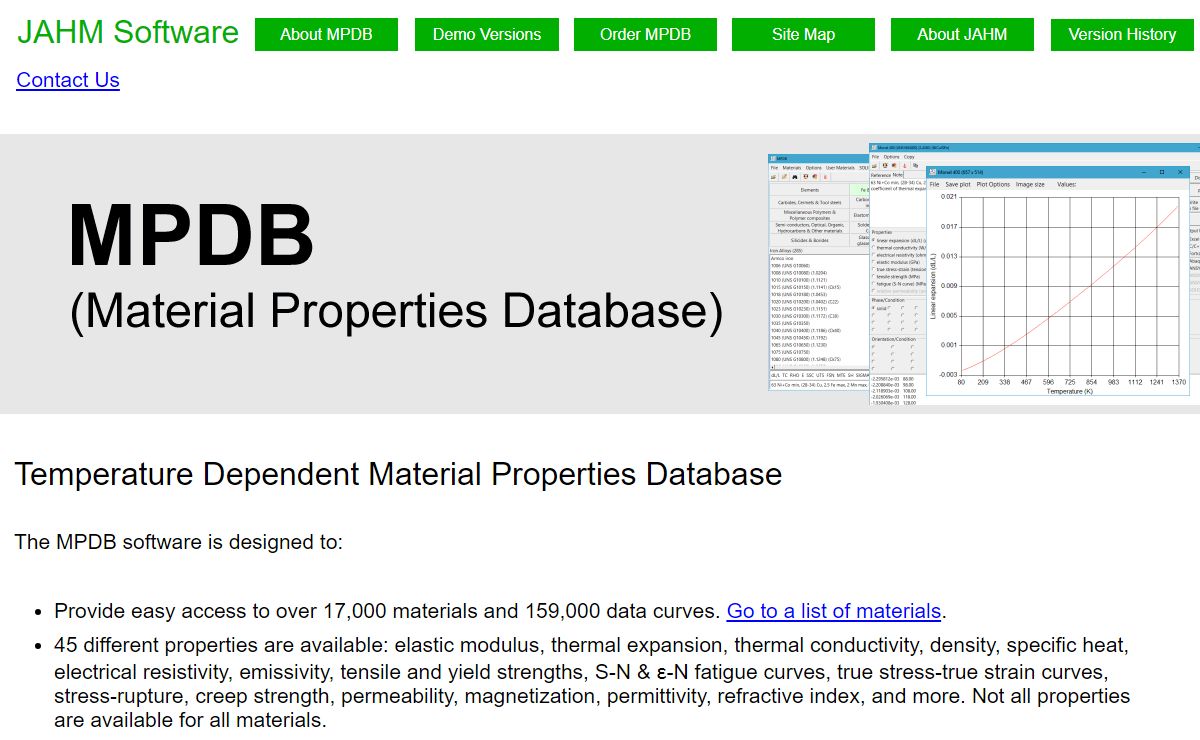The width and height of the screenshot is (1200, 740).
Task: Click 'Save plot' in the plot window menu
Action: [958, 184]
